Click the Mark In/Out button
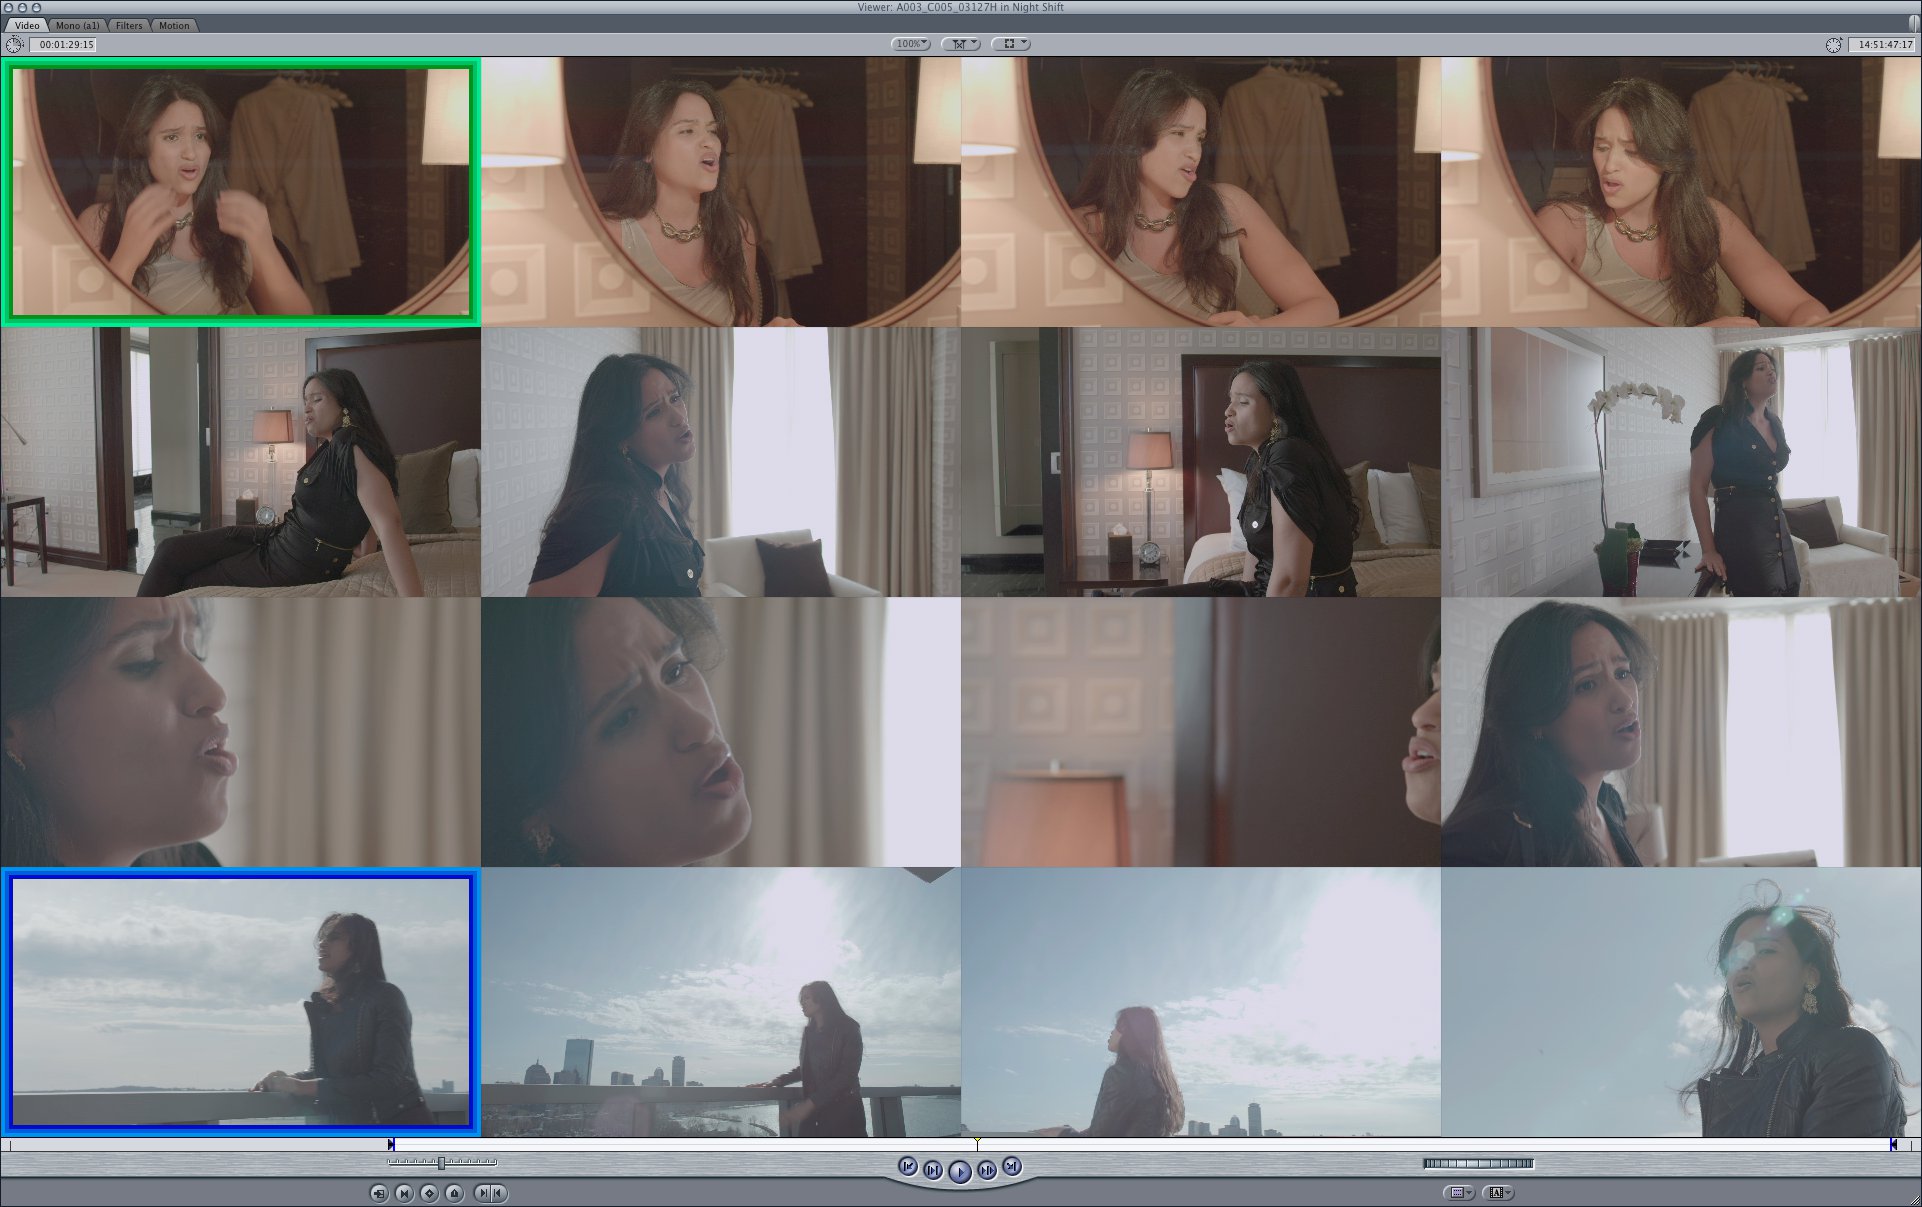The width and height of the screenshot is (1922, 1207). 490,1193
